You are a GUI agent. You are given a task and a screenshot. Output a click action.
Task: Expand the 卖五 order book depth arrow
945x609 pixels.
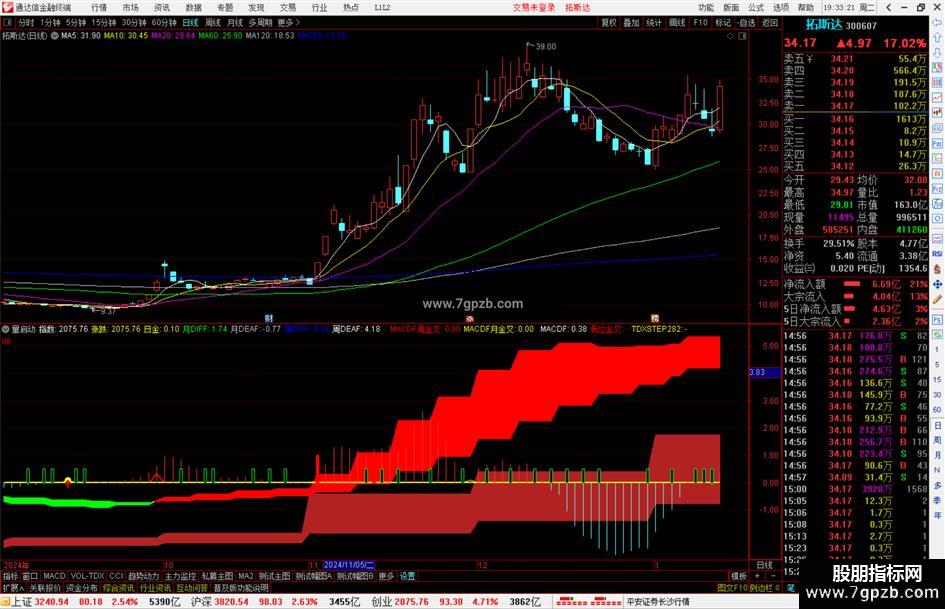pos(809,59)
